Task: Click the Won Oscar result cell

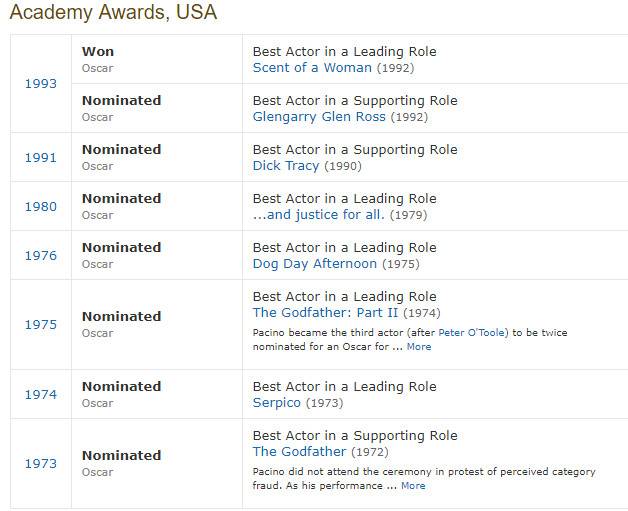Action: pyautogui.click(x=156, y=59)
